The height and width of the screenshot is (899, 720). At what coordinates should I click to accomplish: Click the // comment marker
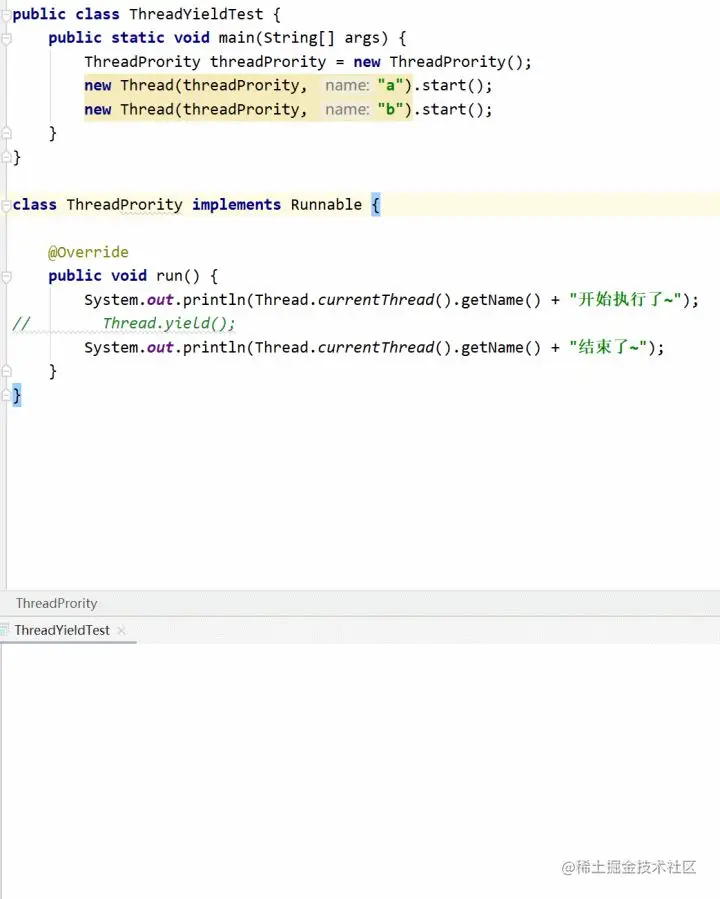pos(21,323)
